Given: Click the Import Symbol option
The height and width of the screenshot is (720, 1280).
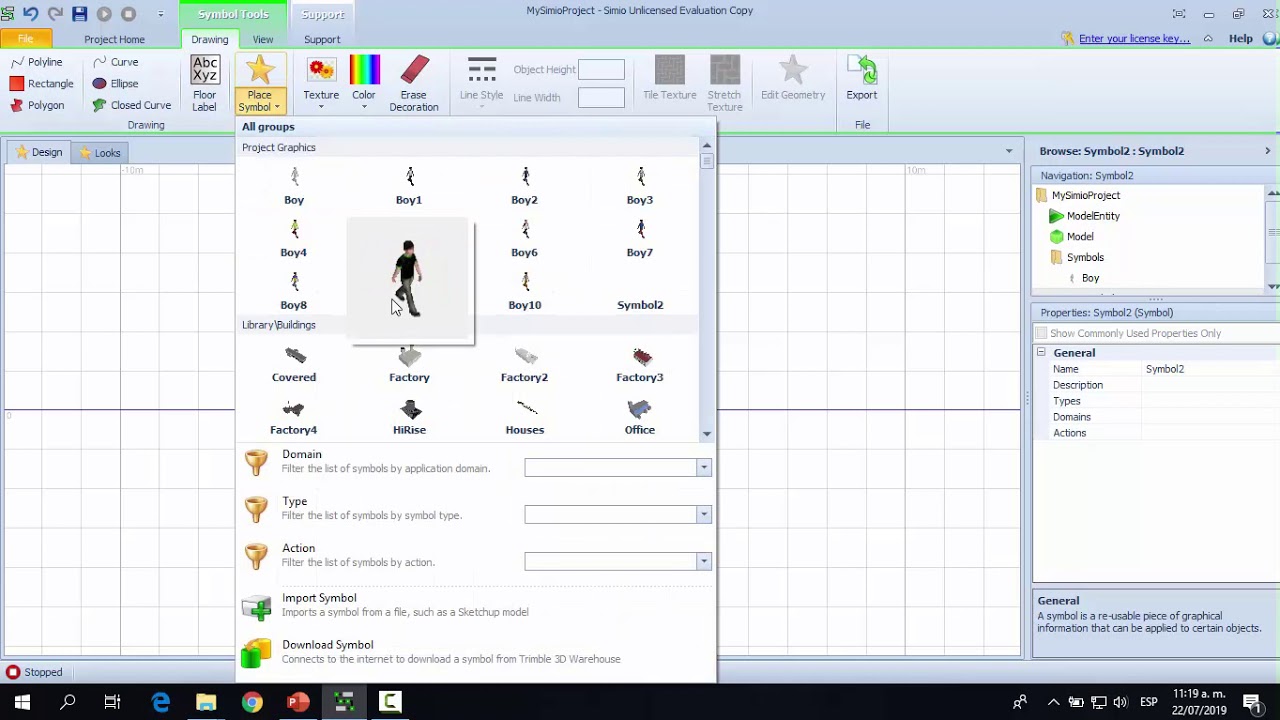Looking at the screenshot, I should point(477,605).
